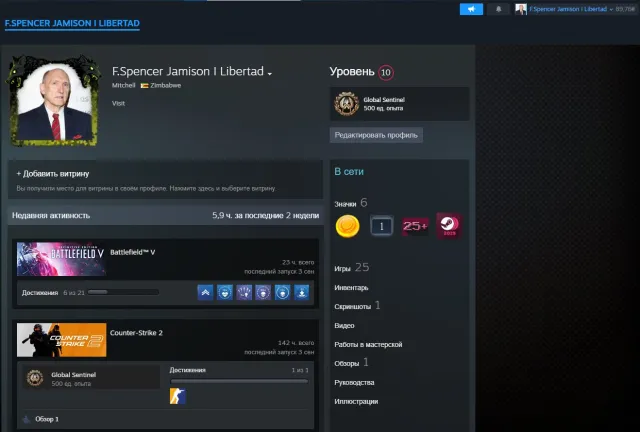Click the 23 ч. всего playtime text
The width and height of the screenshot is (640, 432).
(298, 262)
